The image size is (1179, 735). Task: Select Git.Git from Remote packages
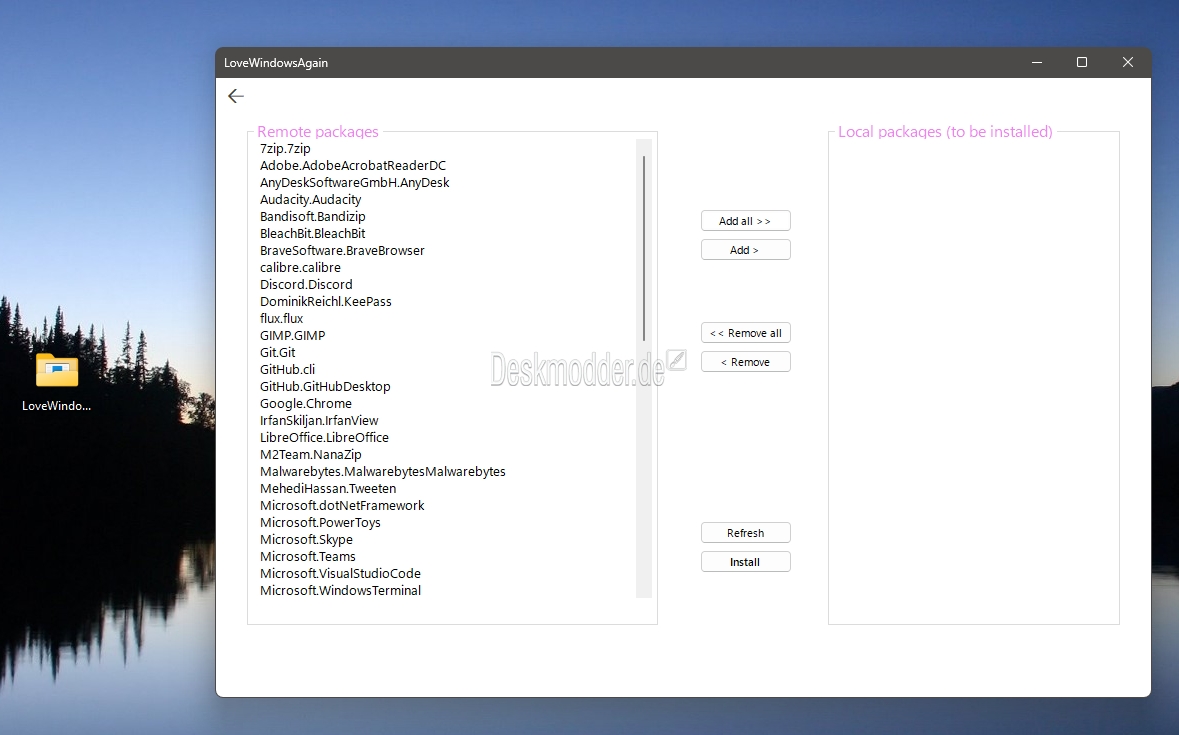click(x=277, y=352)
